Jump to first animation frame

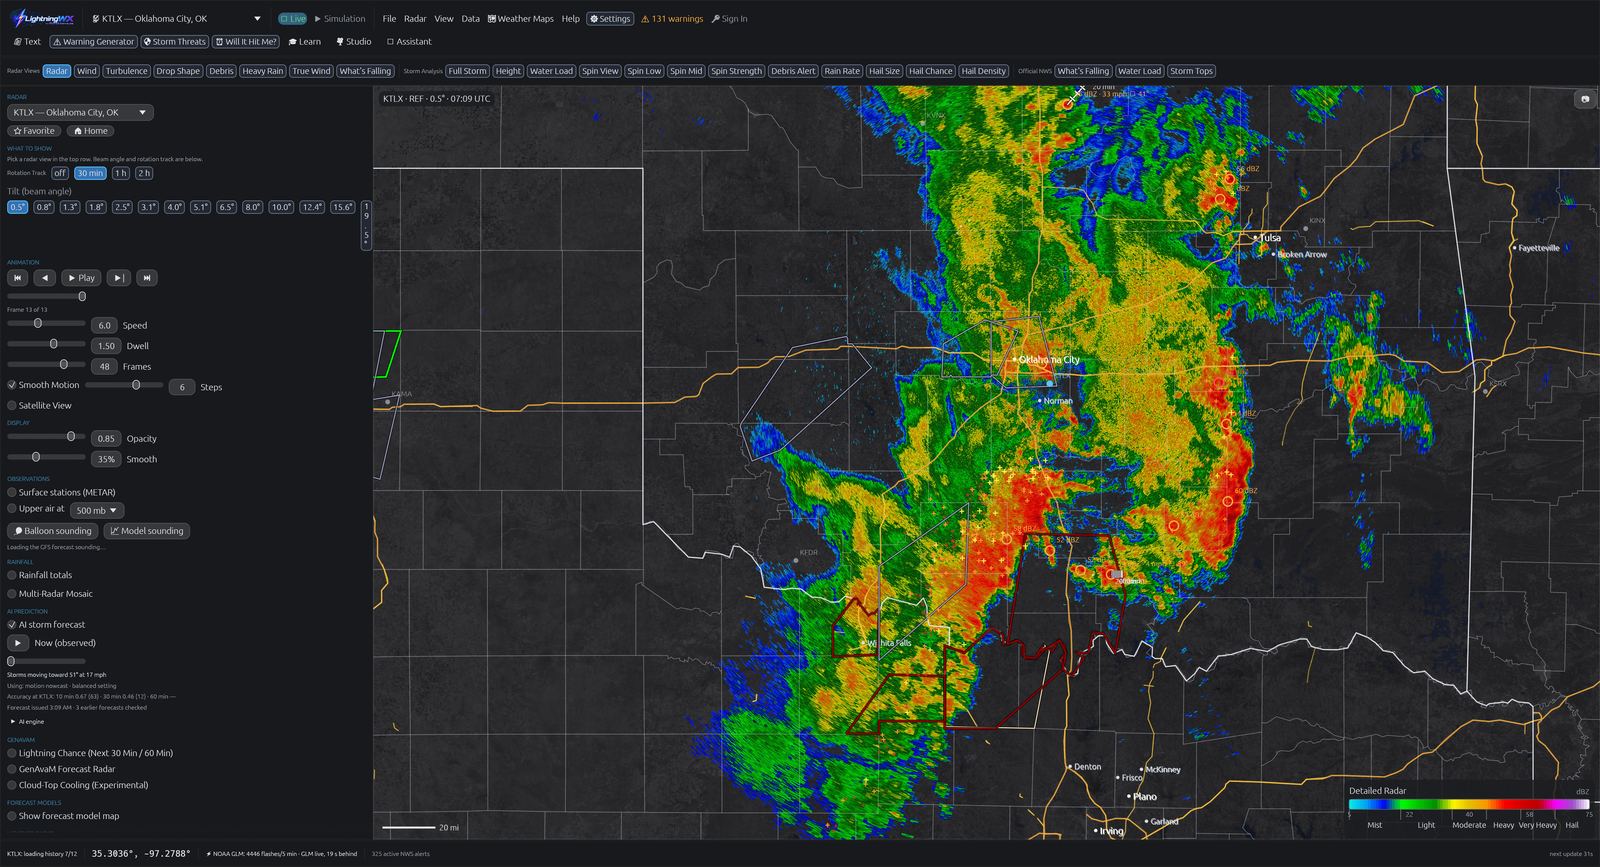(17, 278)
